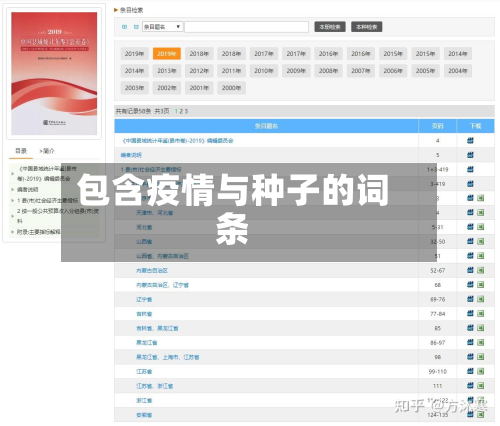The image size is (500, 426).
Task: Select the 2010年 yearbook
Action: coord(264,71)
